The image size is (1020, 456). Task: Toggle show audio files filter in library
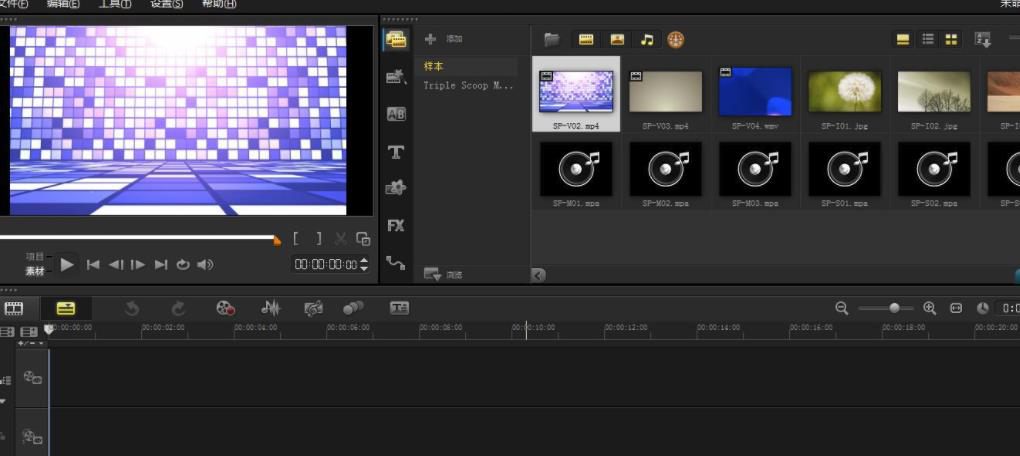(x=647, y=40)
